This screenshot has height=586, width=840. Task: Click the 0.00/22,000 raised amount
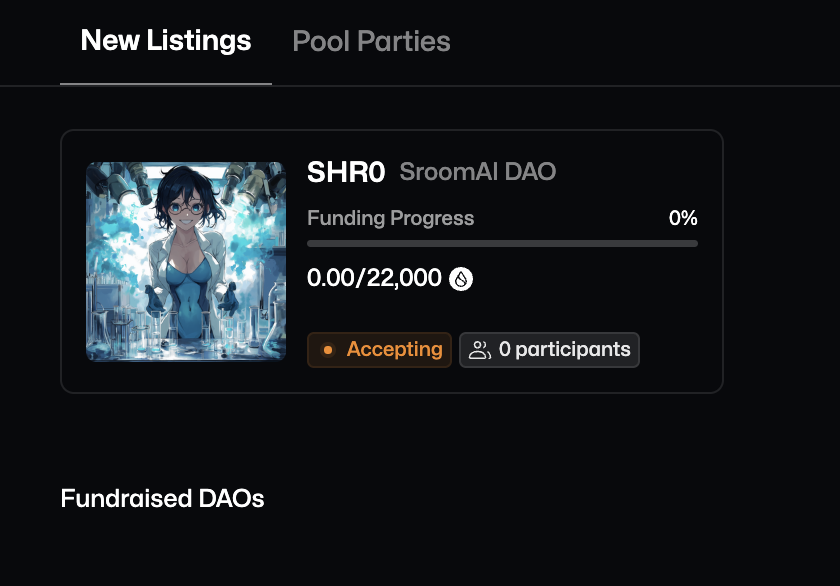(374, 278)
